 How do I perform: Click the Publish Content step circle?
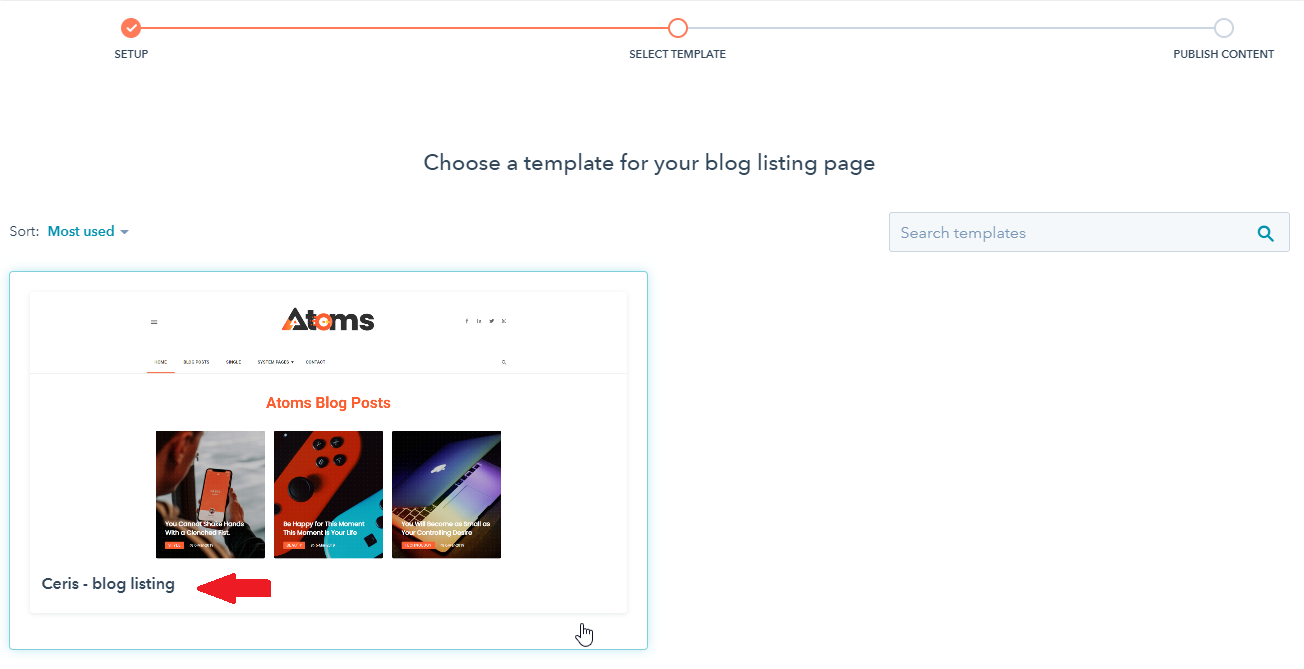click(x=1224, y=28)
